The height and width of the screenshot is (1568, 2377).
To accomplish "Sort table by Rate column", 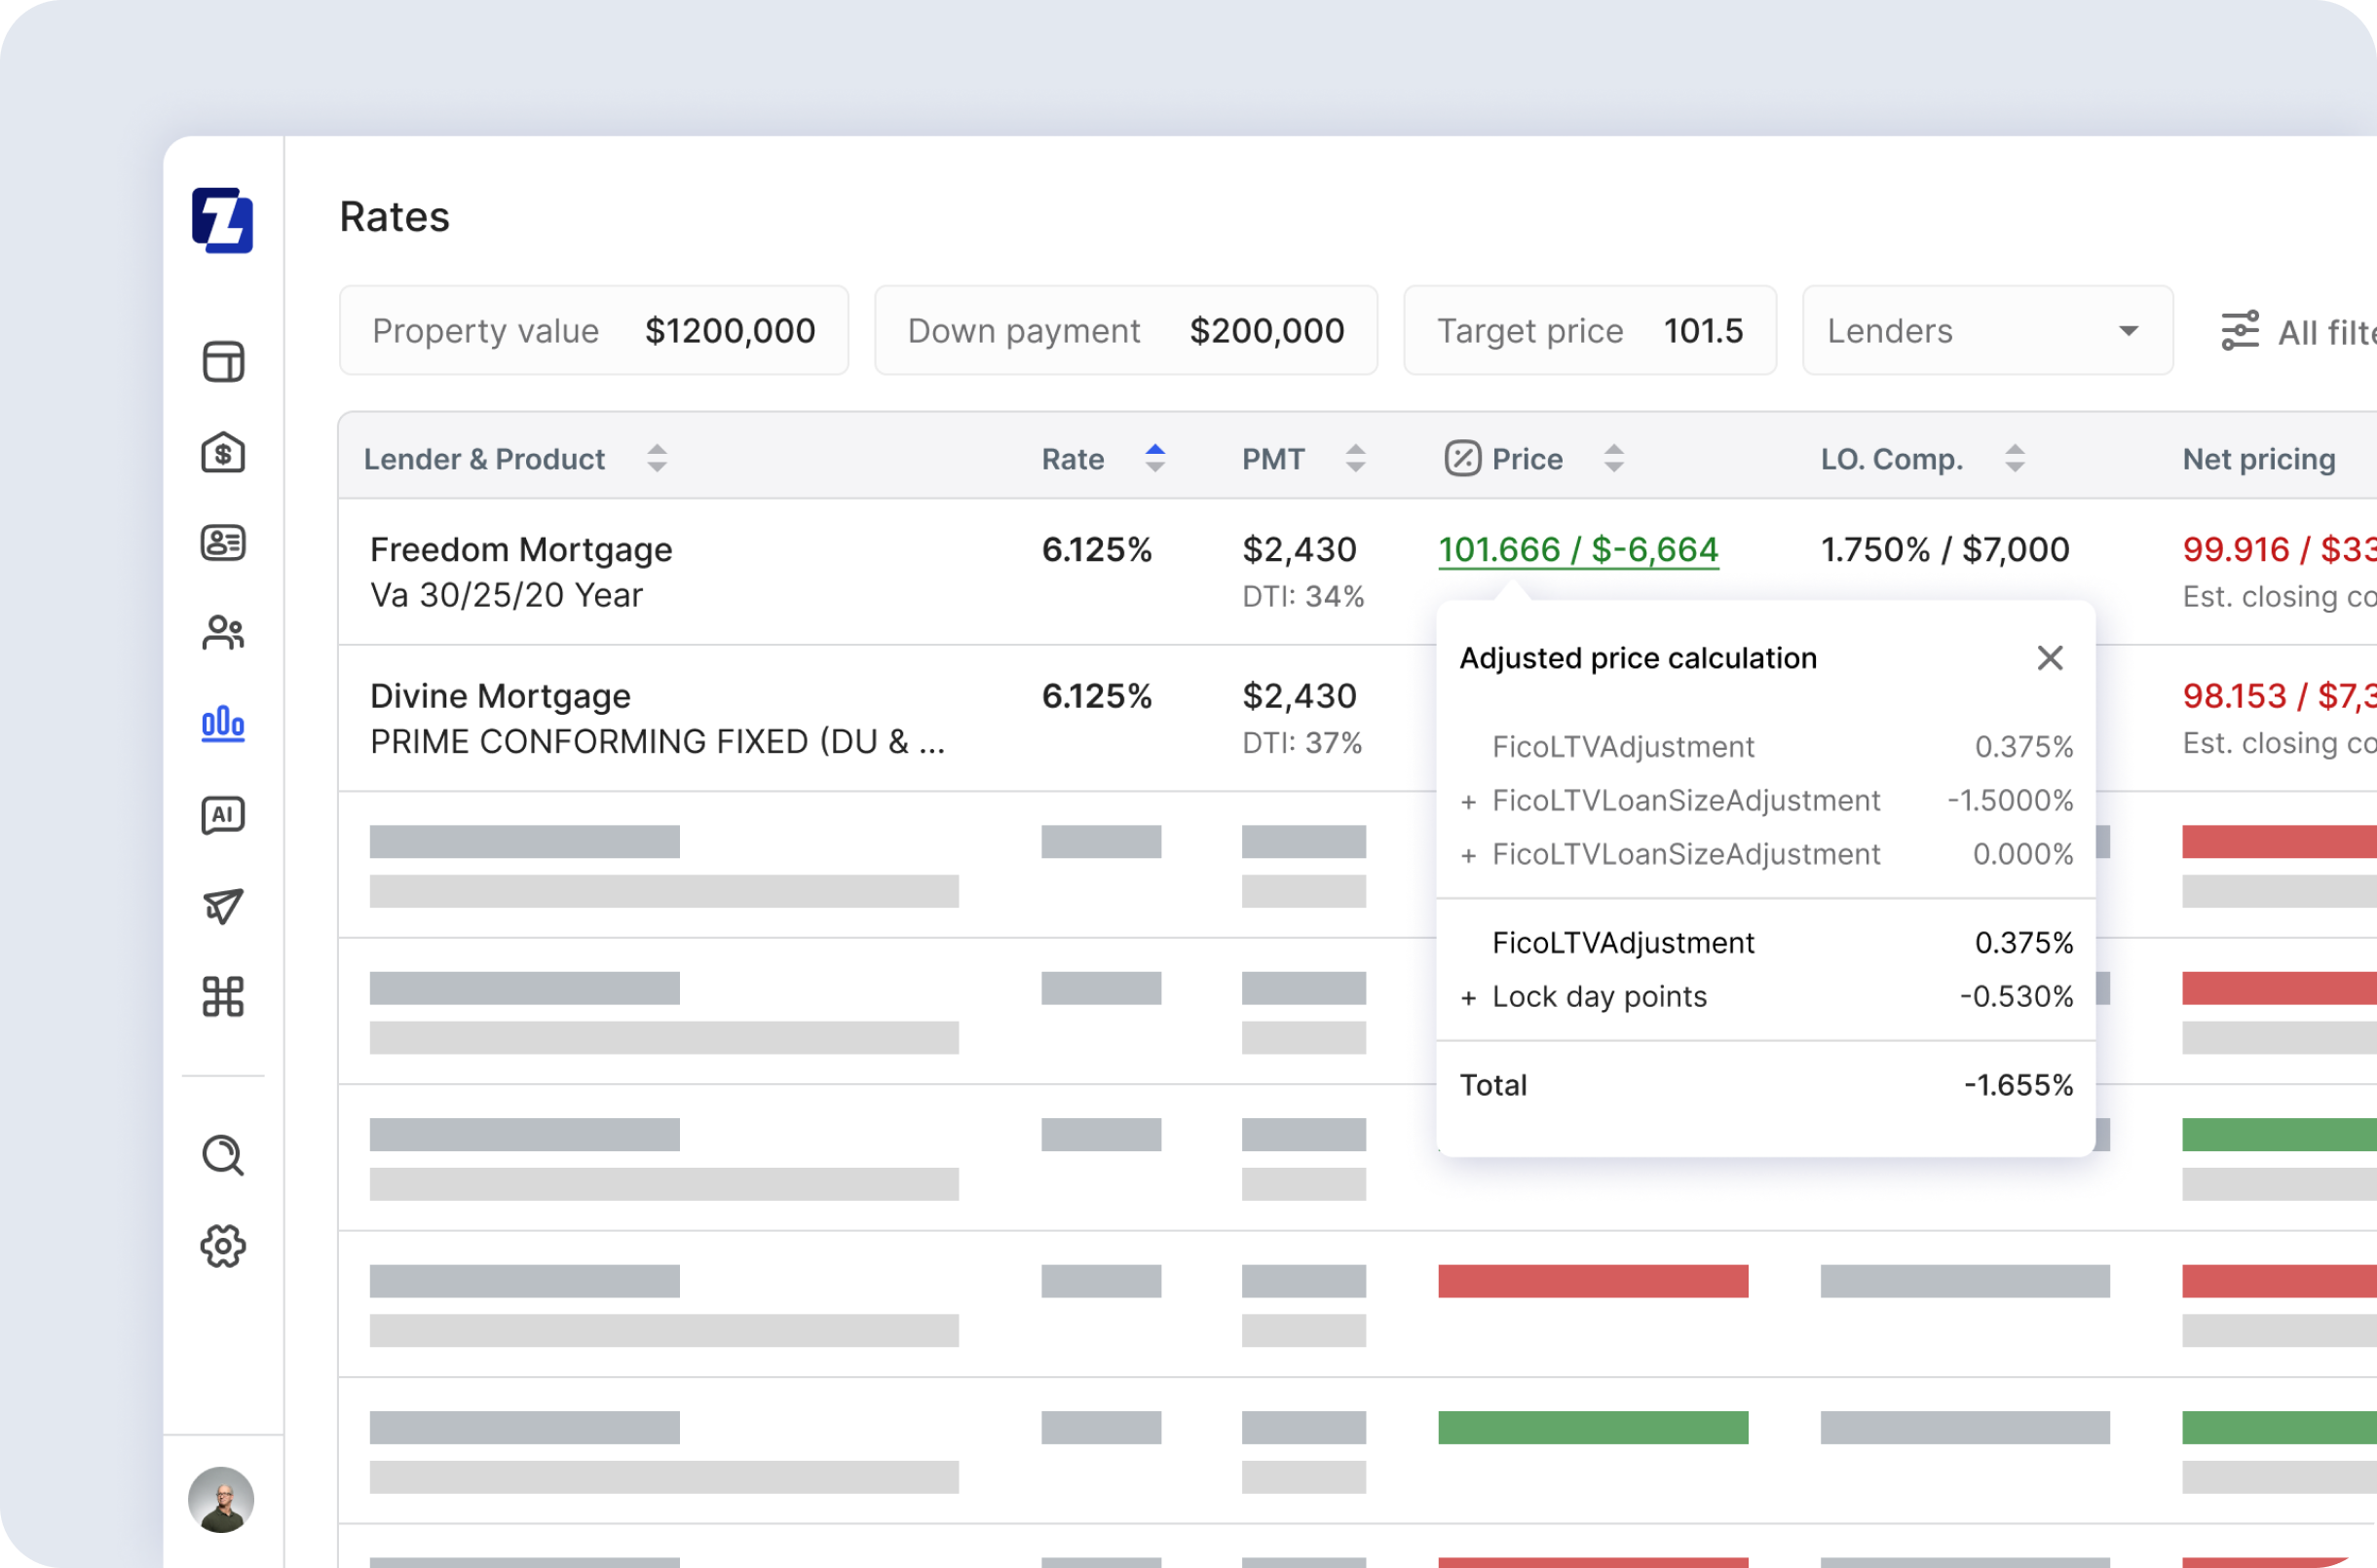I will [1154, 459].
